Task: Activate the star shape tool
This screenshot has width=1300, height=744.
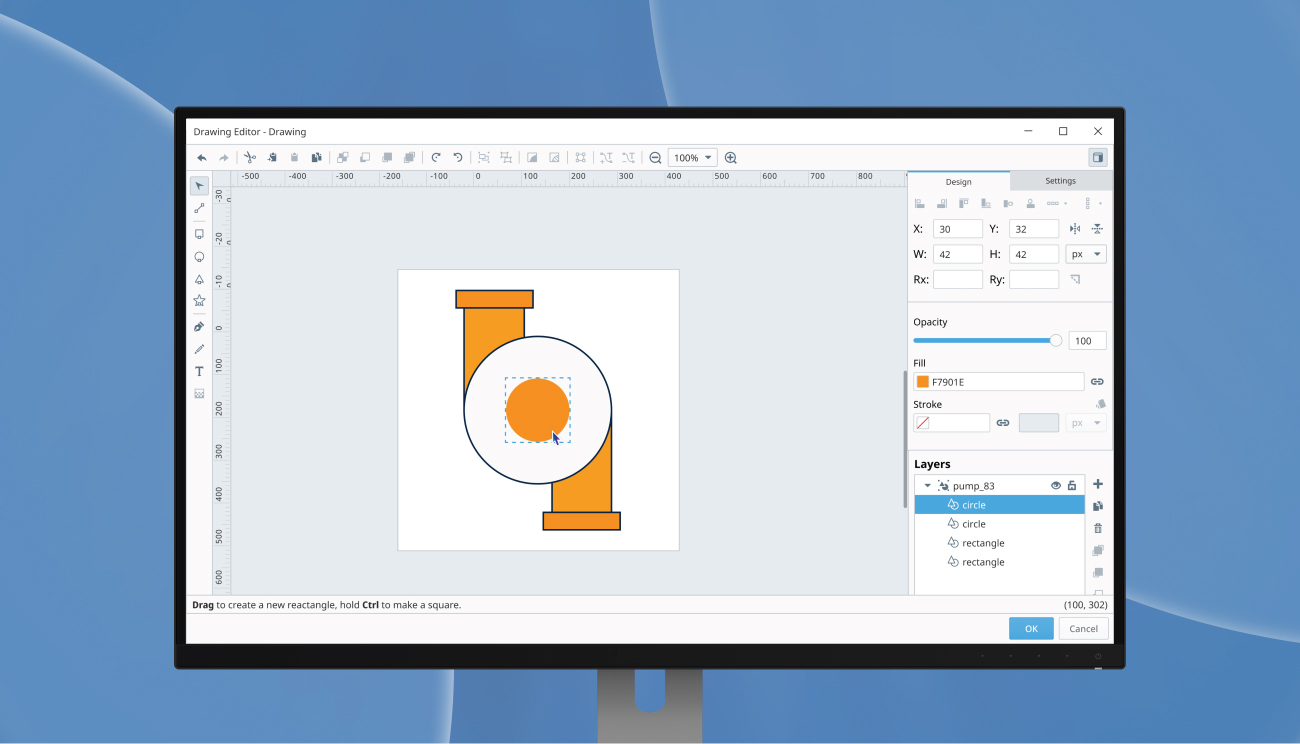Action: (199, 302)
